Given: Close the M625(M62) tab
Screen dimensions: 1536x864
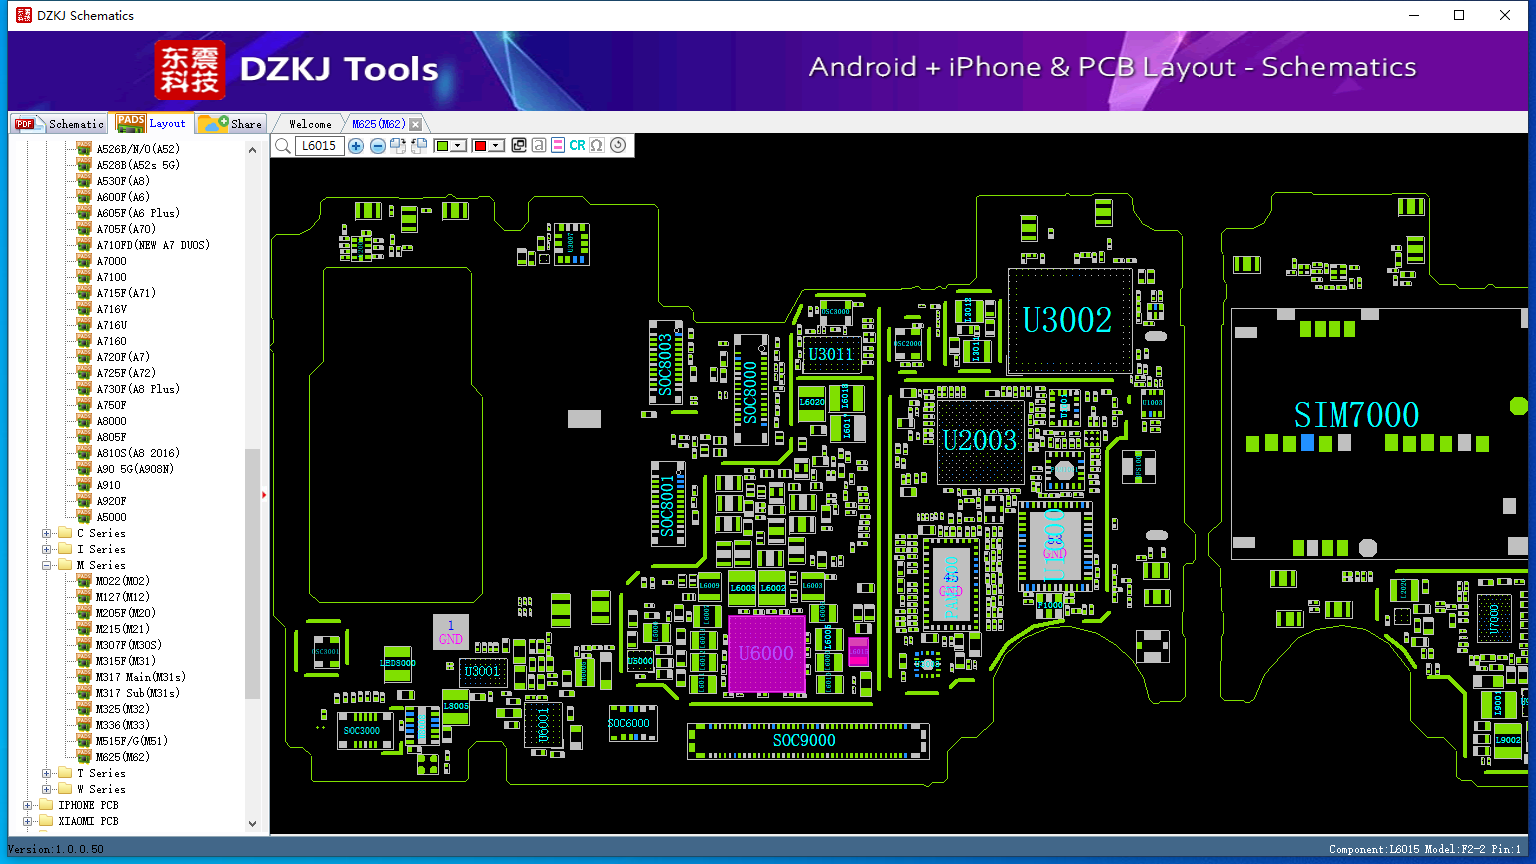Looking at the screenshot, I should pos(416,124).
